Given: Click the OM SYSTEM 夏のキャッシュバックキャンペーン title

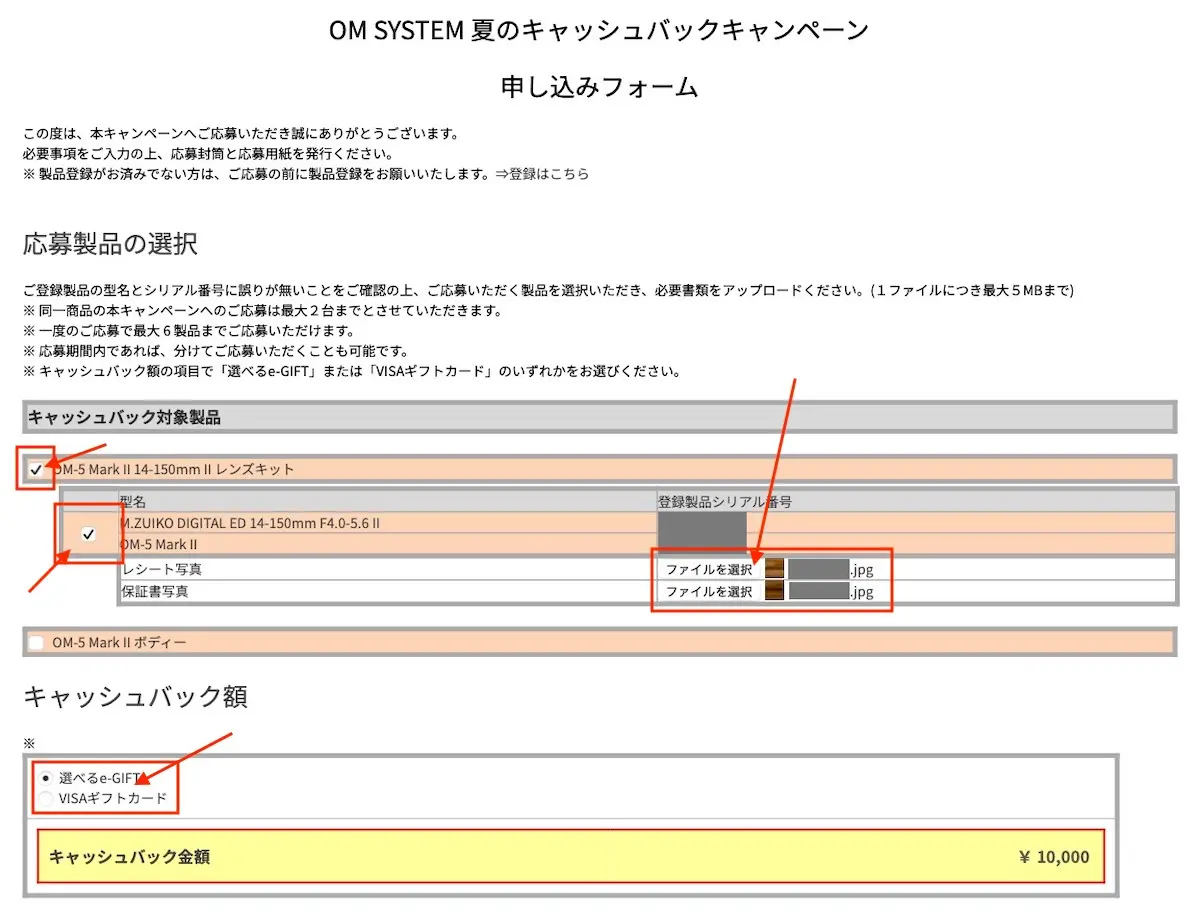Looking at the screenshot, I should pos(599,30).
